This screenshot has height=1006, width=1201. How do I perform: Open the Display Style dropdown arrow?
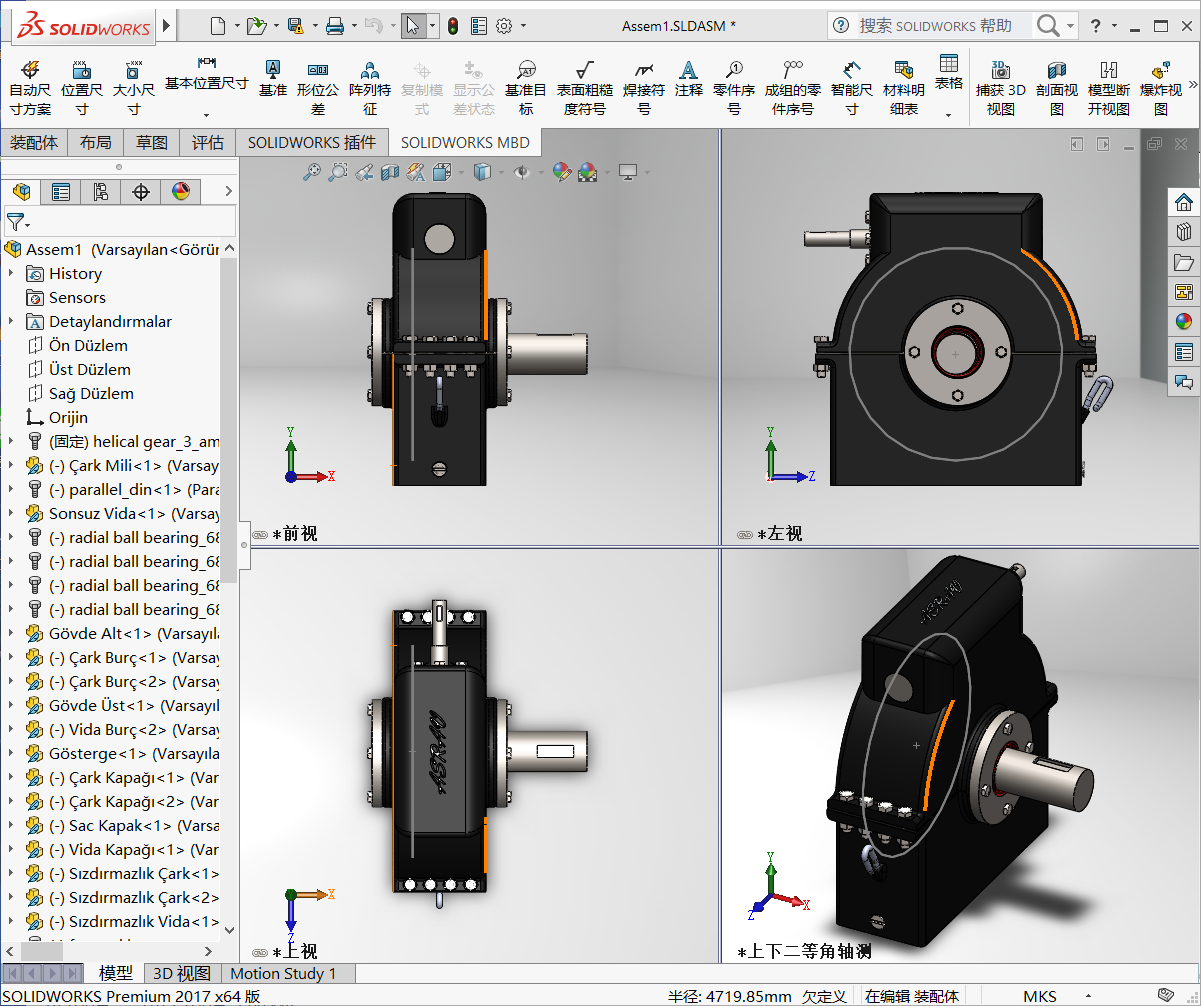pyautogui.click(x=502, y=172)
